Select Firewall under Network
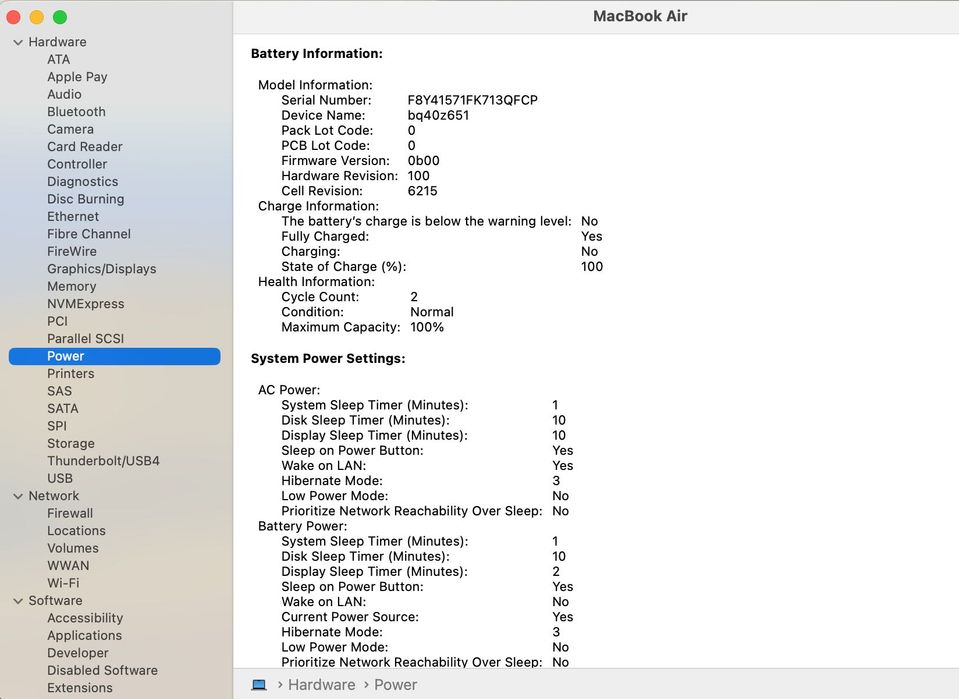The image size is (959, 699). (70, 514)
